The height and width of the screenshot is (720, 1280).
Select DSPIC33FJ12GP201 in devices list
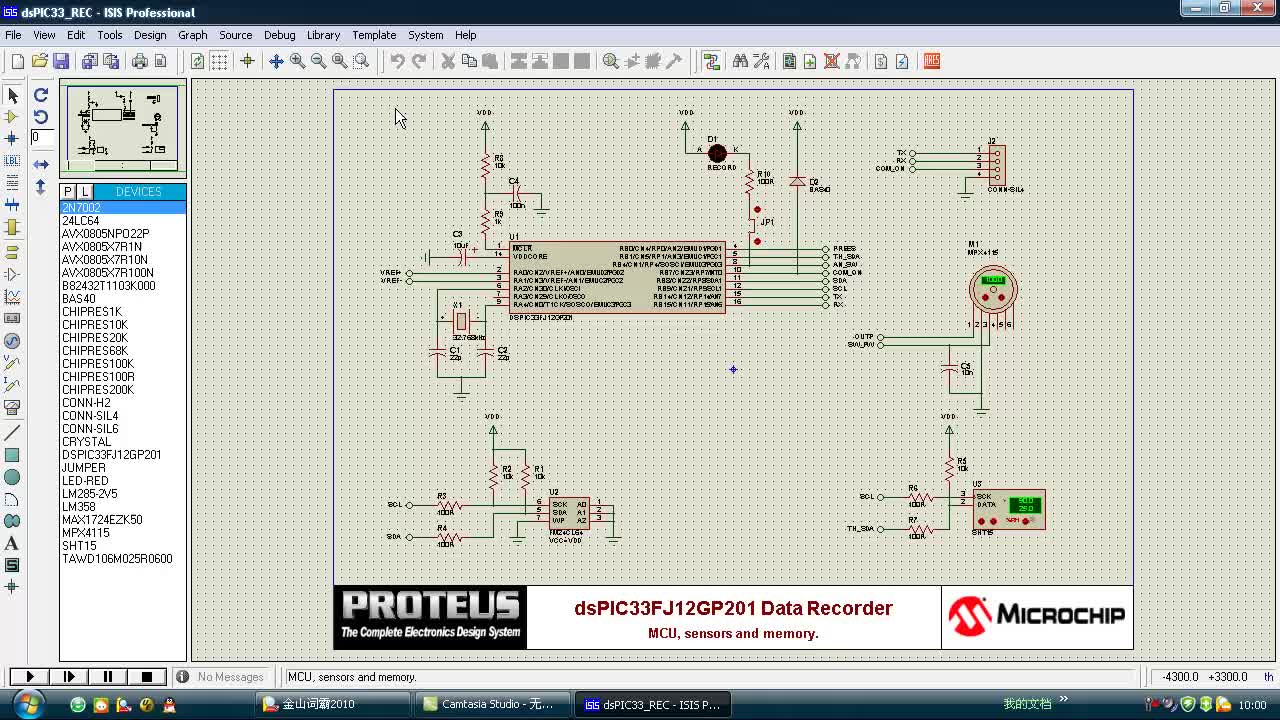coord(123,455)
